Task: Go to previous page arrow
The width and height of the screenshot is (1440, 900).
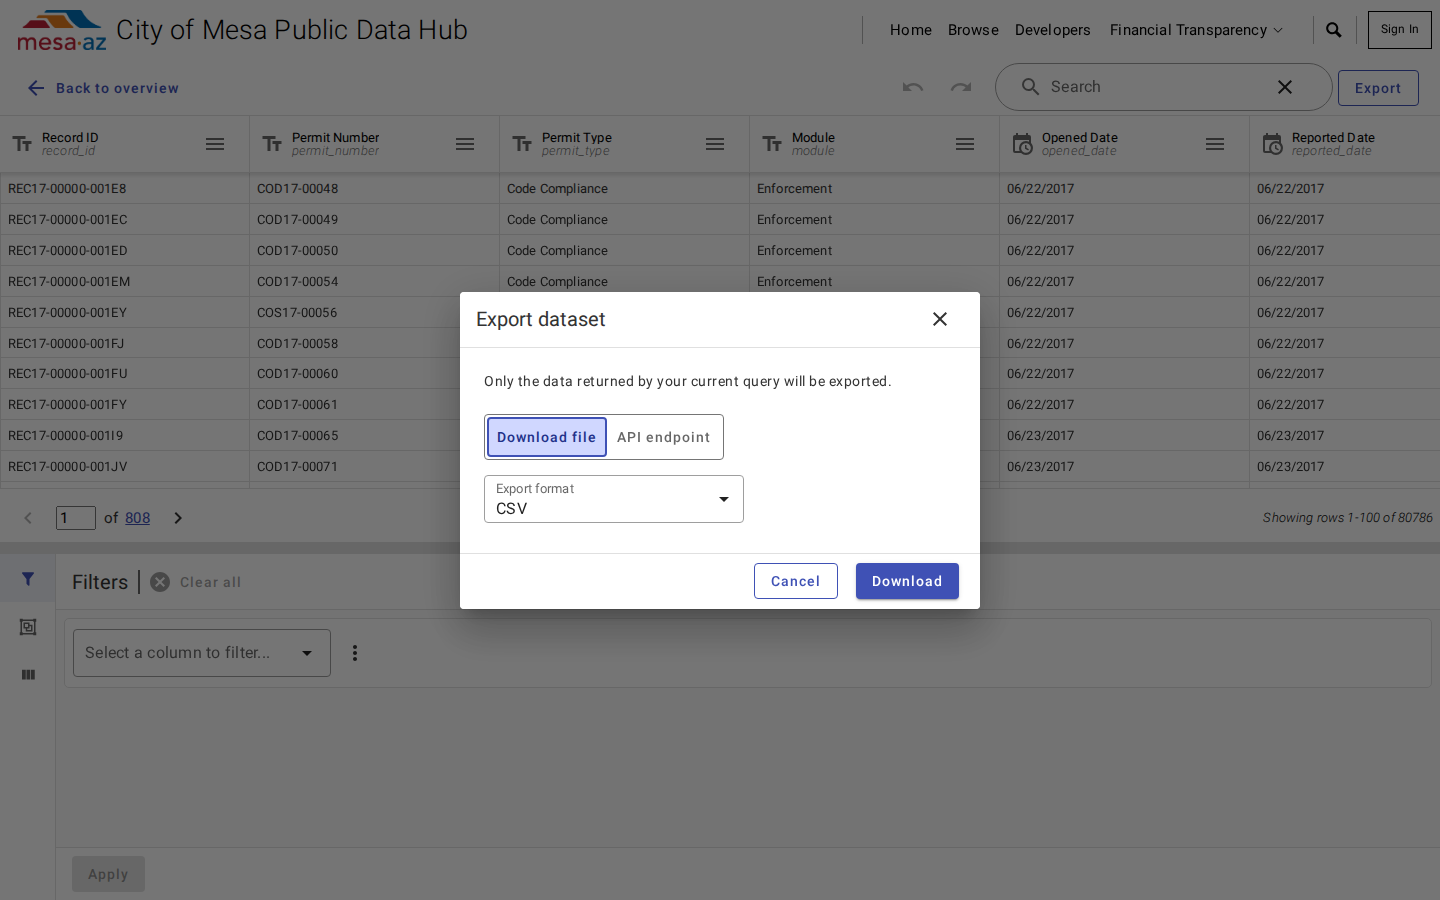Action: (x=28, y=518)
